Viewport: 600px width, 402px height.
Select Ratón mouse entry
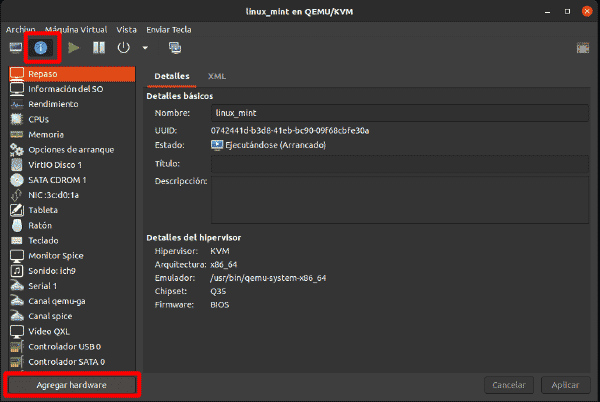pyautogui.click(x=72, y=225)
